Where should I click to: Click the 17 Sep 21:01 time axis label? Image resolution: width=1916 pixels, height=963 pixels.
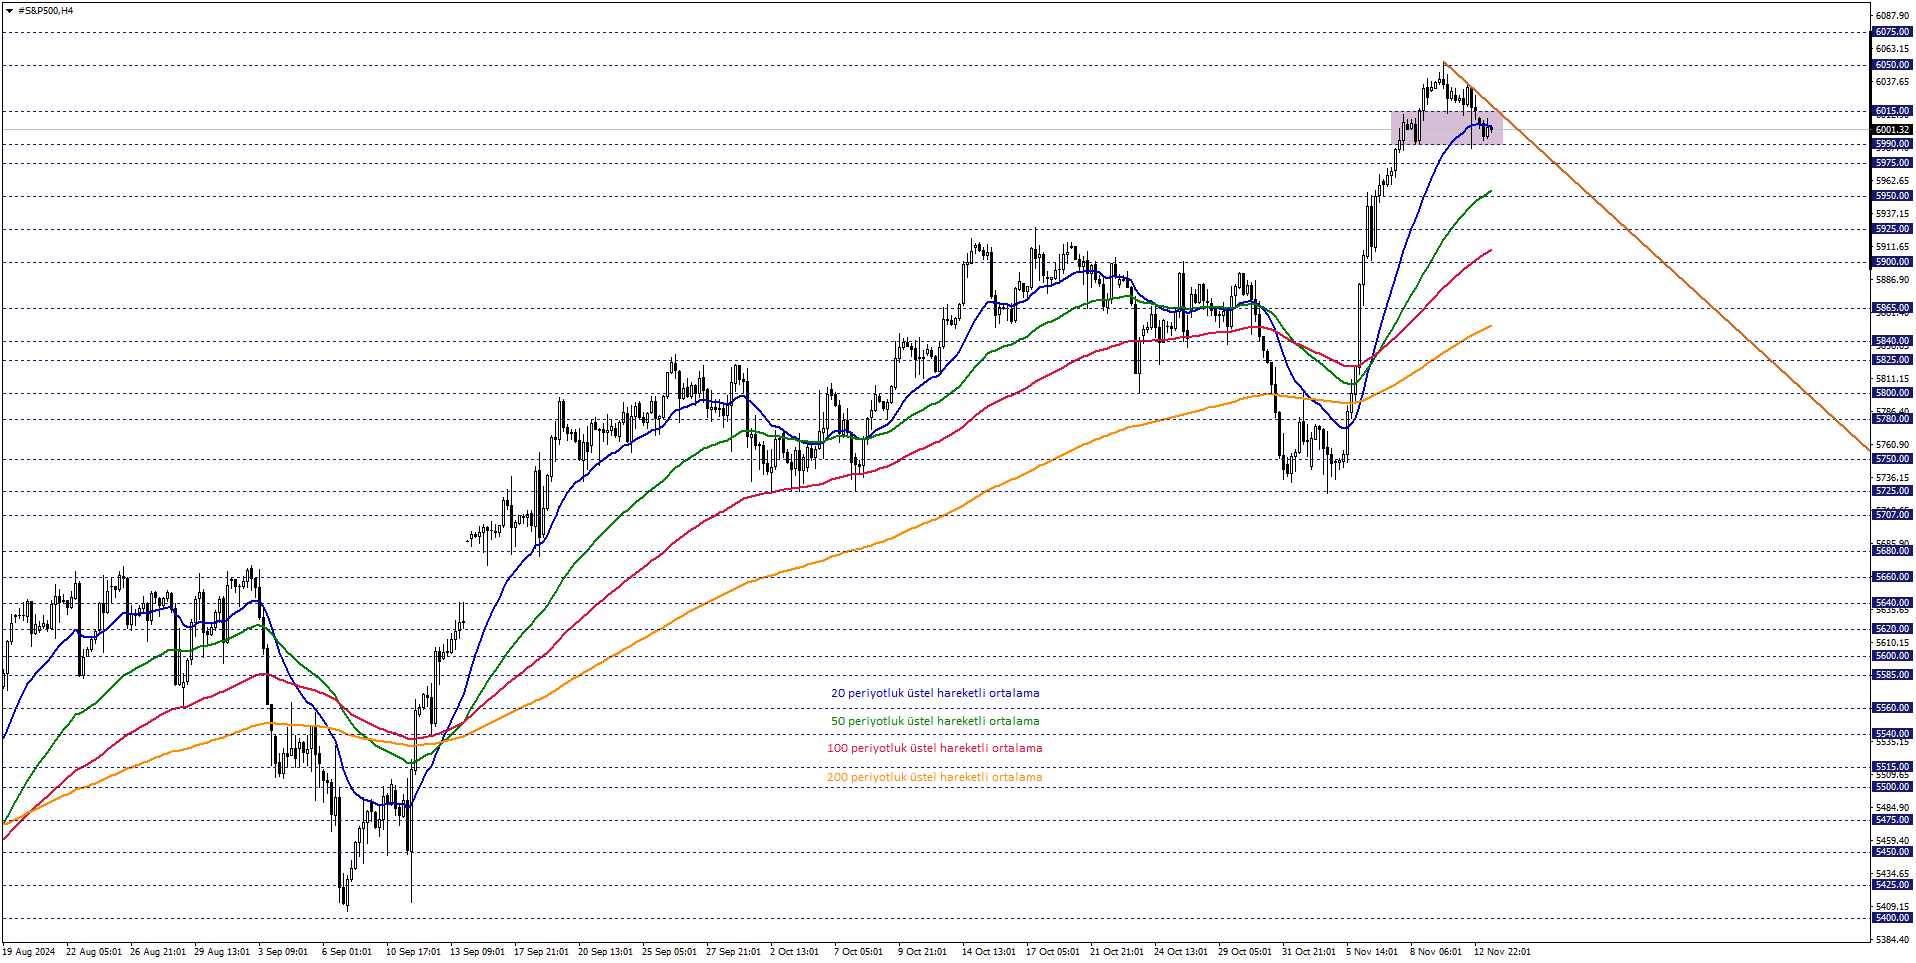541,952
